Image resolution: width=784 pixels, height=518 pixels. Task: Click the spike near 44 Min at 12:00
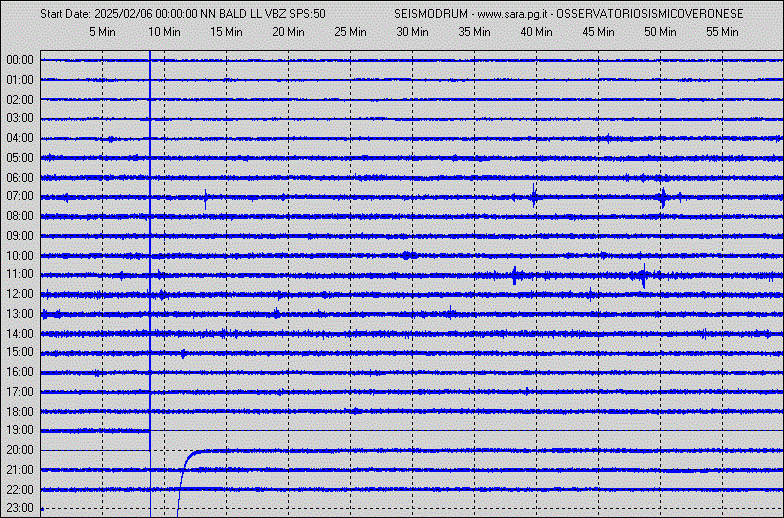click(x=591, y=294)
